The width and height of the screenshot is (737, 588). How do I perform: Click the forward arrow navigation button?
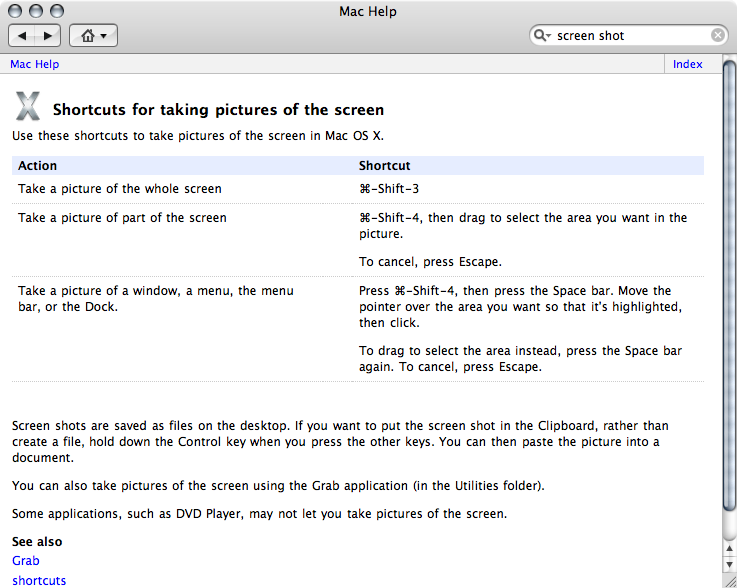(x=48, y=36)
